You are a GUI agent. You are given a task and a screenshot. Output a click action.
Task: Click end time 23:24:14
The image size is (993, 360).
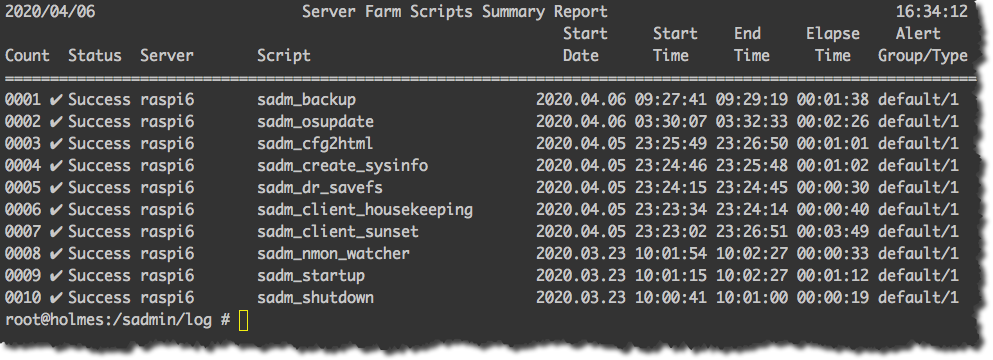click(752, 210)
